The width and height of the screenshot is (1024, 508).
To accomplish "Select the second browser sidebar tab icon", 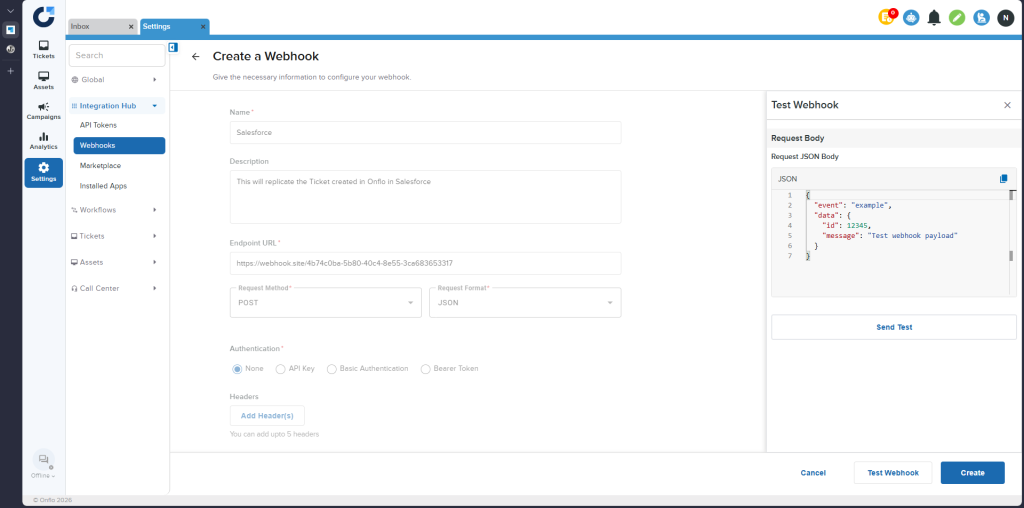I will point(10,49).
